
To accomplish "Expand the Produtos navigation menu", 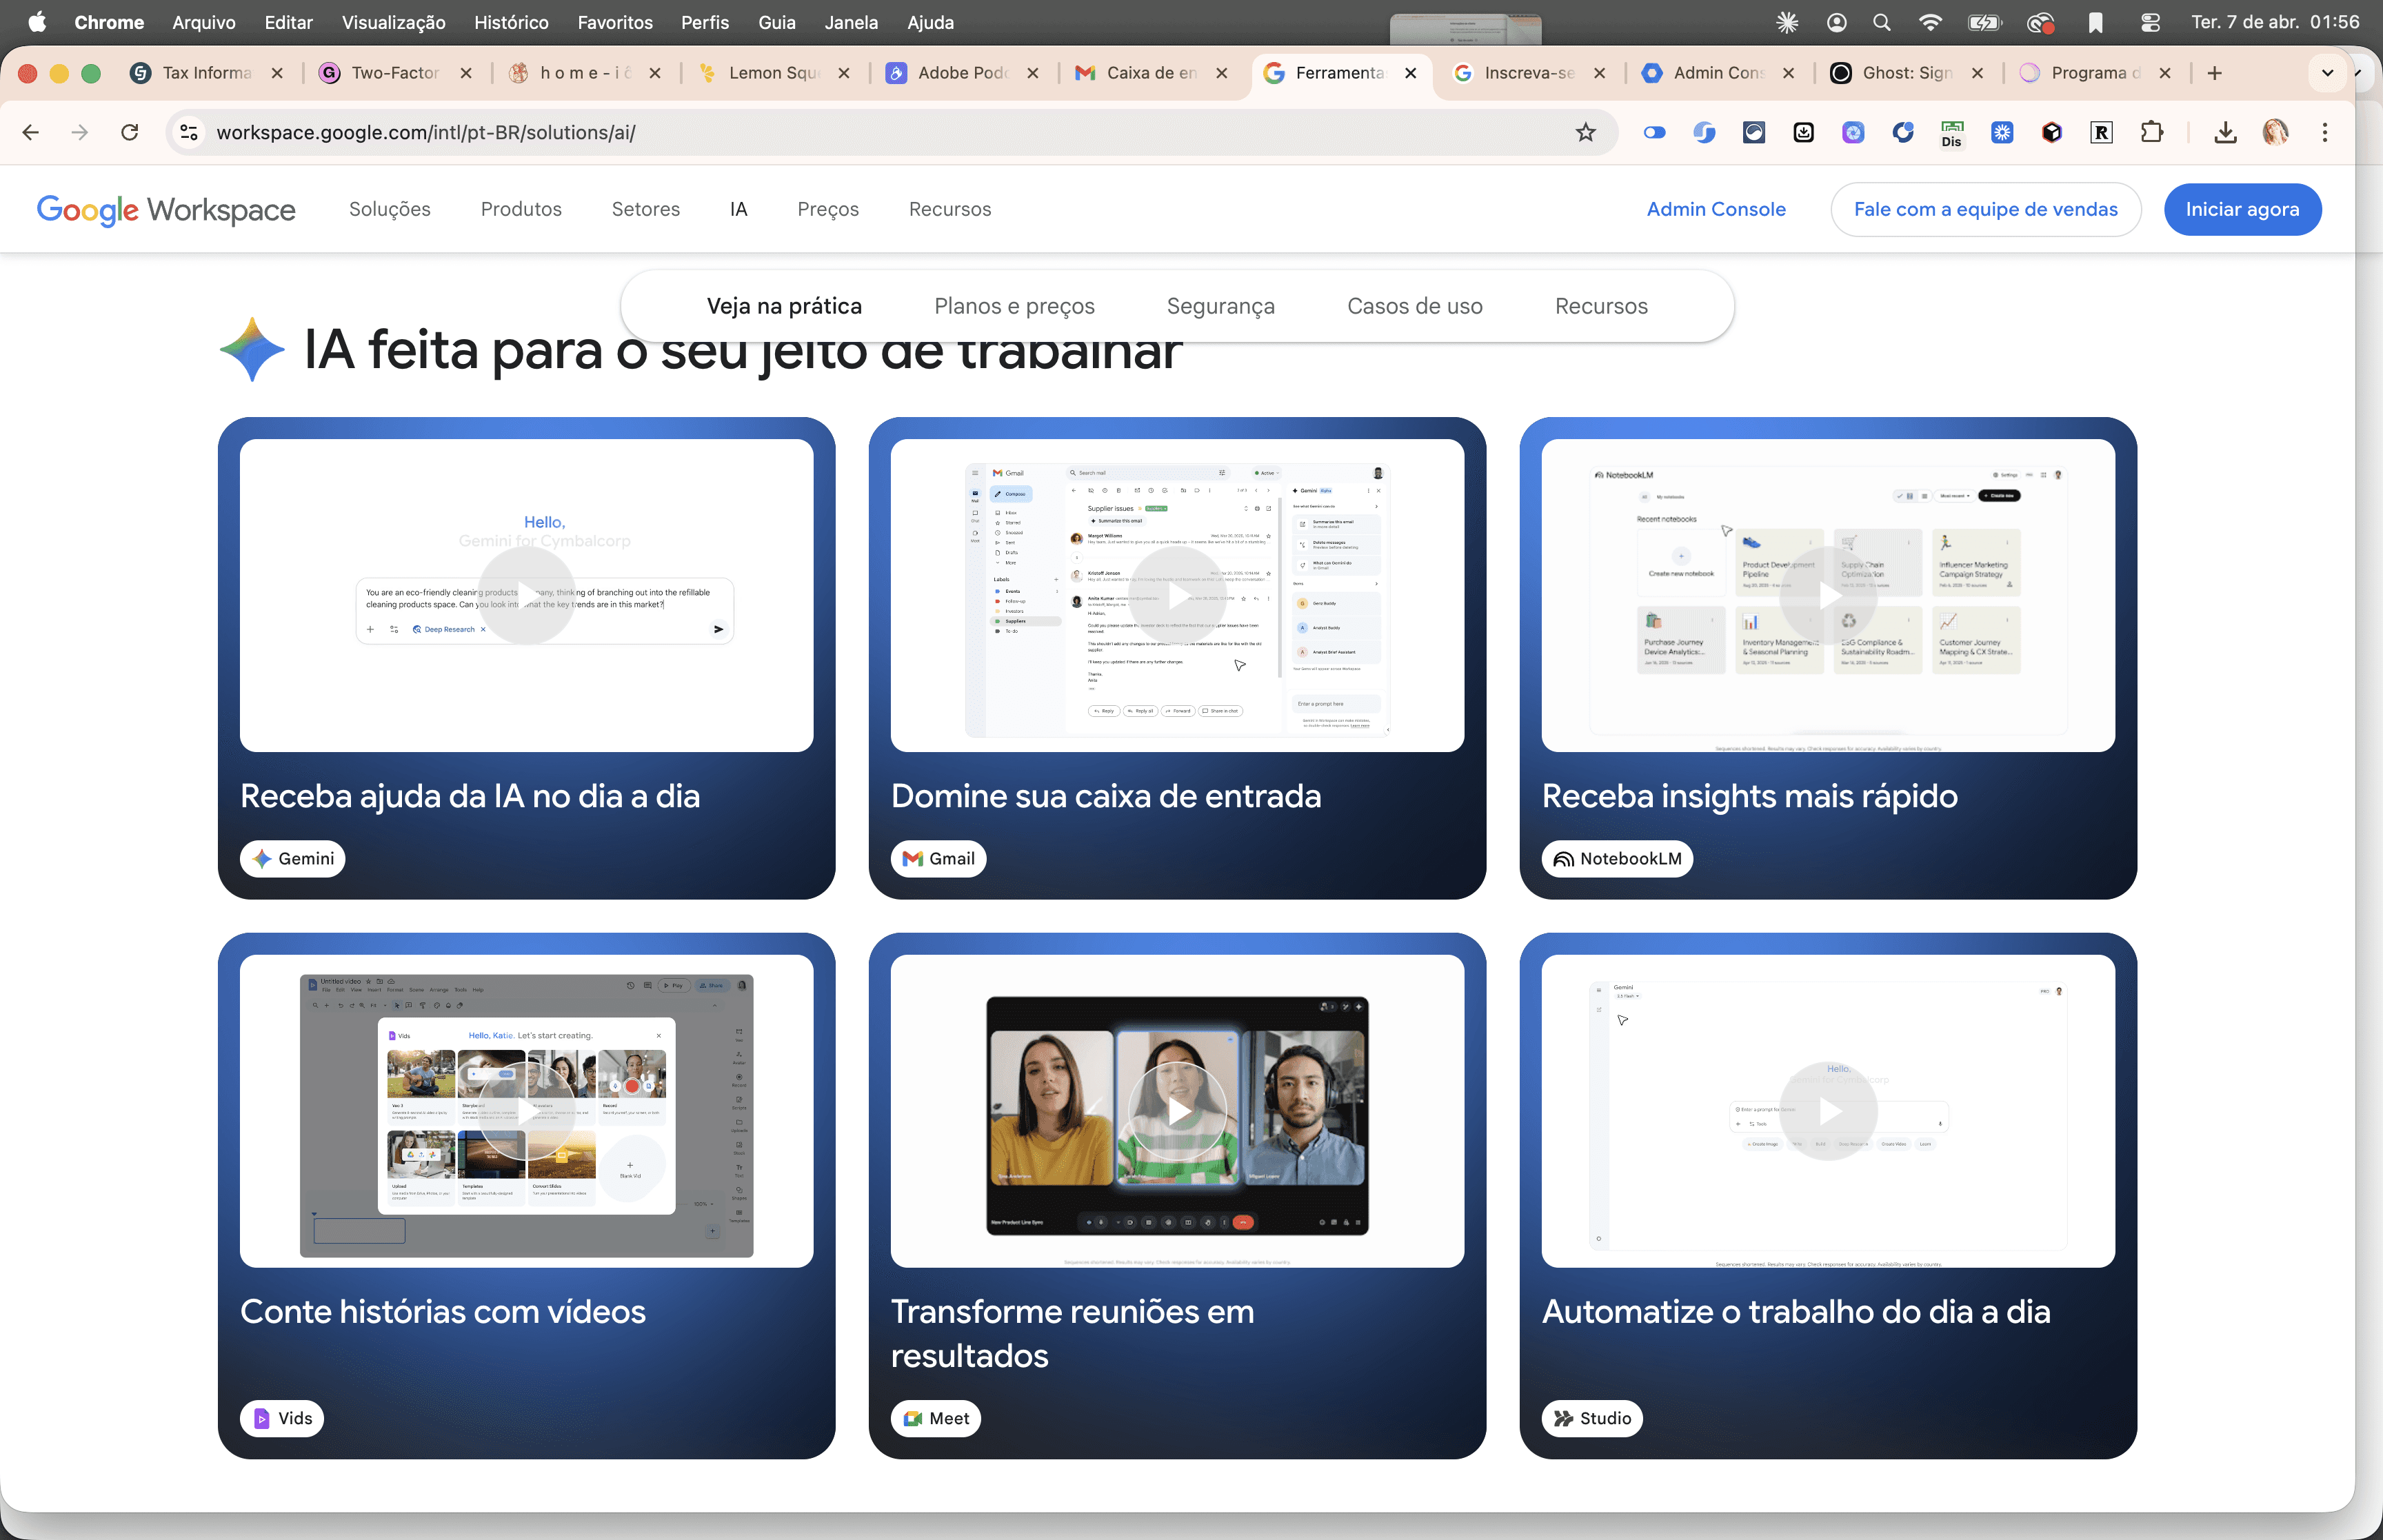I will [x=521, y=209].
